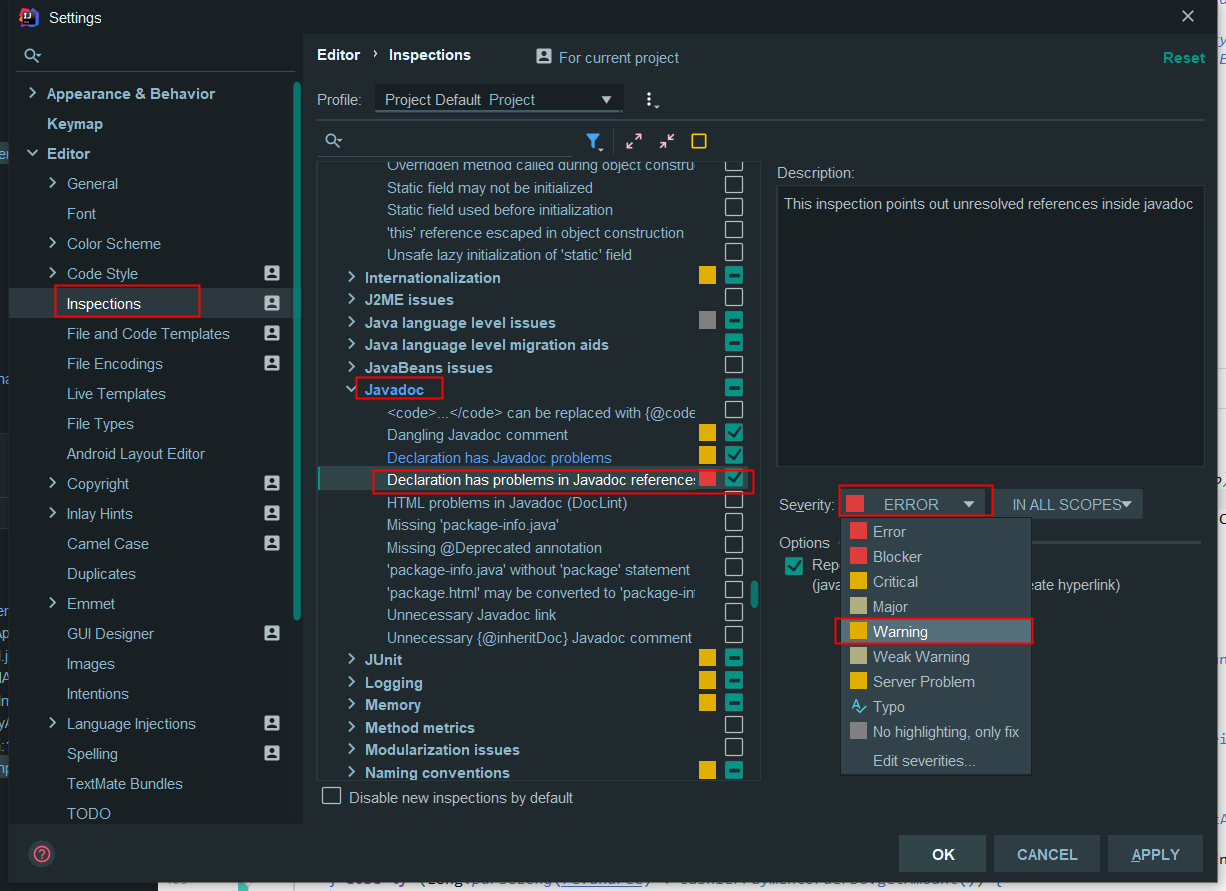The width and height of the screenshot is (1226, 891).
Task: Open the Project Default profile dropdown
Action: click(605, 99)
